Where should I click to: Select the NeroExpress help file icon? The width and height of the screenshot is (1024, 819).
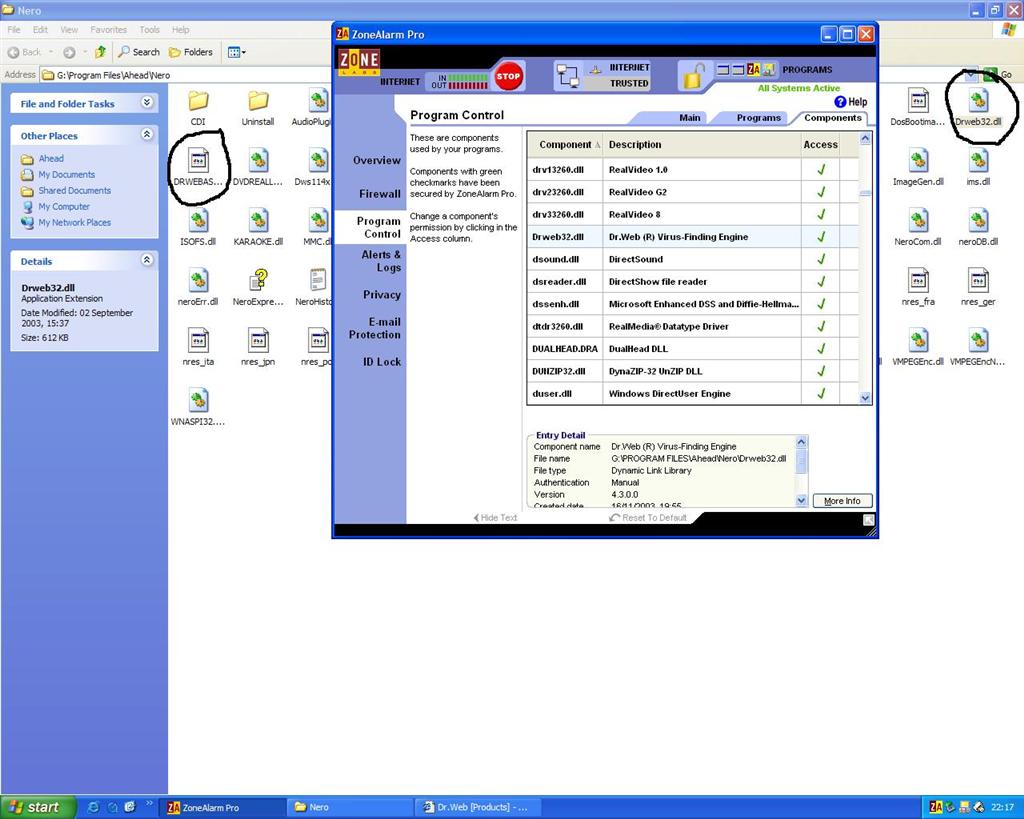[258, 281]
